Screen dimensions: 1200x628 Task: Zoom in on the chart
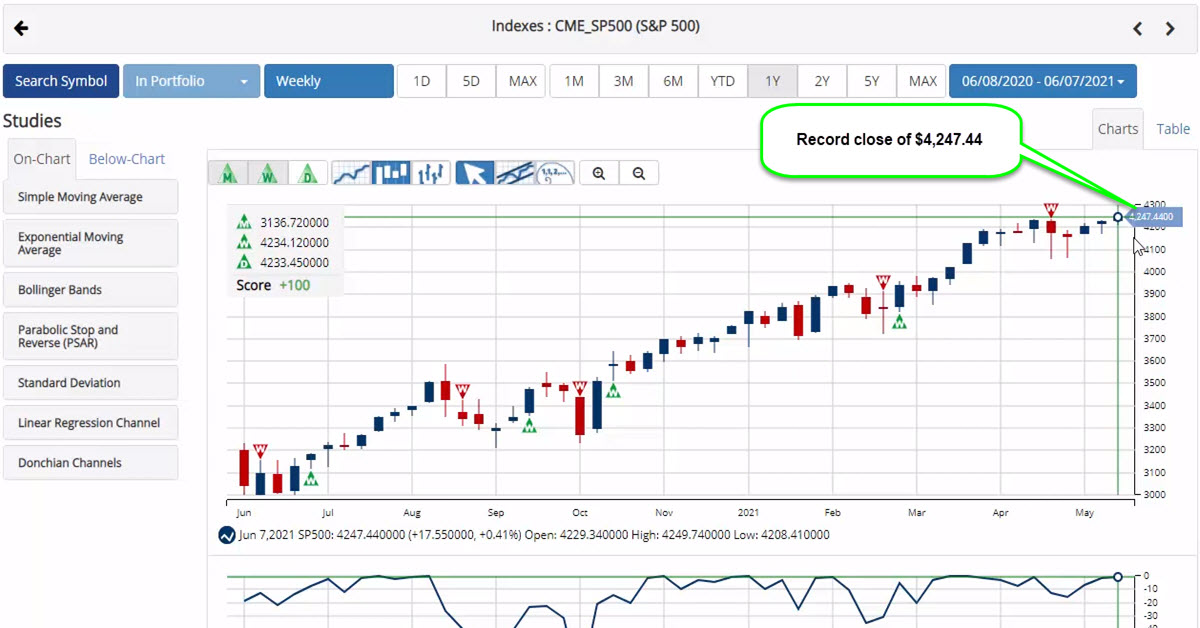coord(599,173)
